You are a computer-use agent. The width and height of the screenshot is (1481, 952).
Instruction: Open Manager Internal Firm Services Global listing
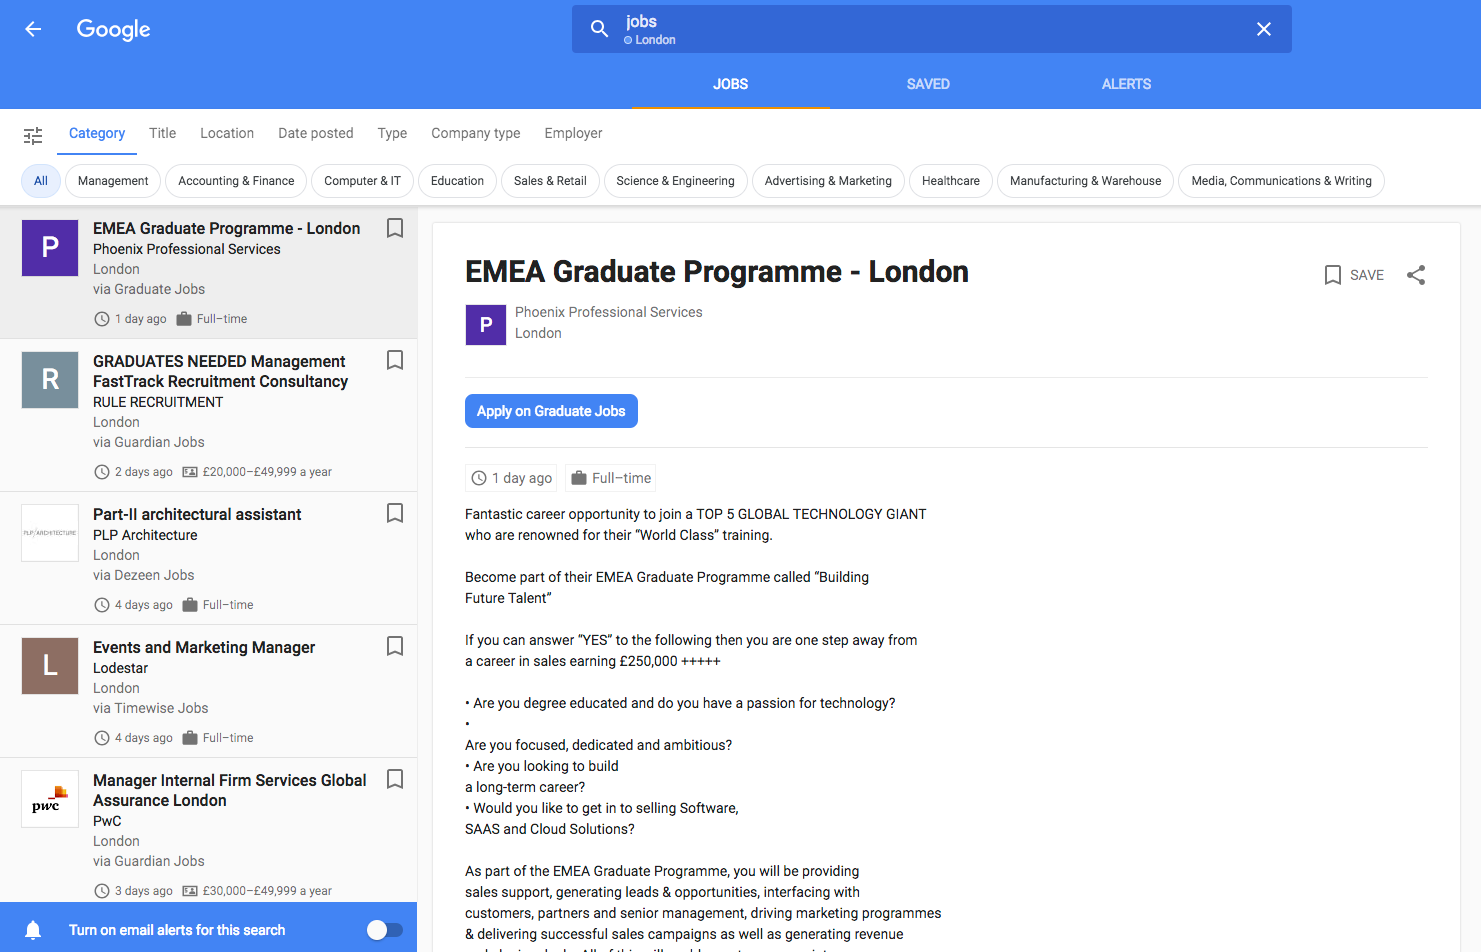[x=230, y=790]
